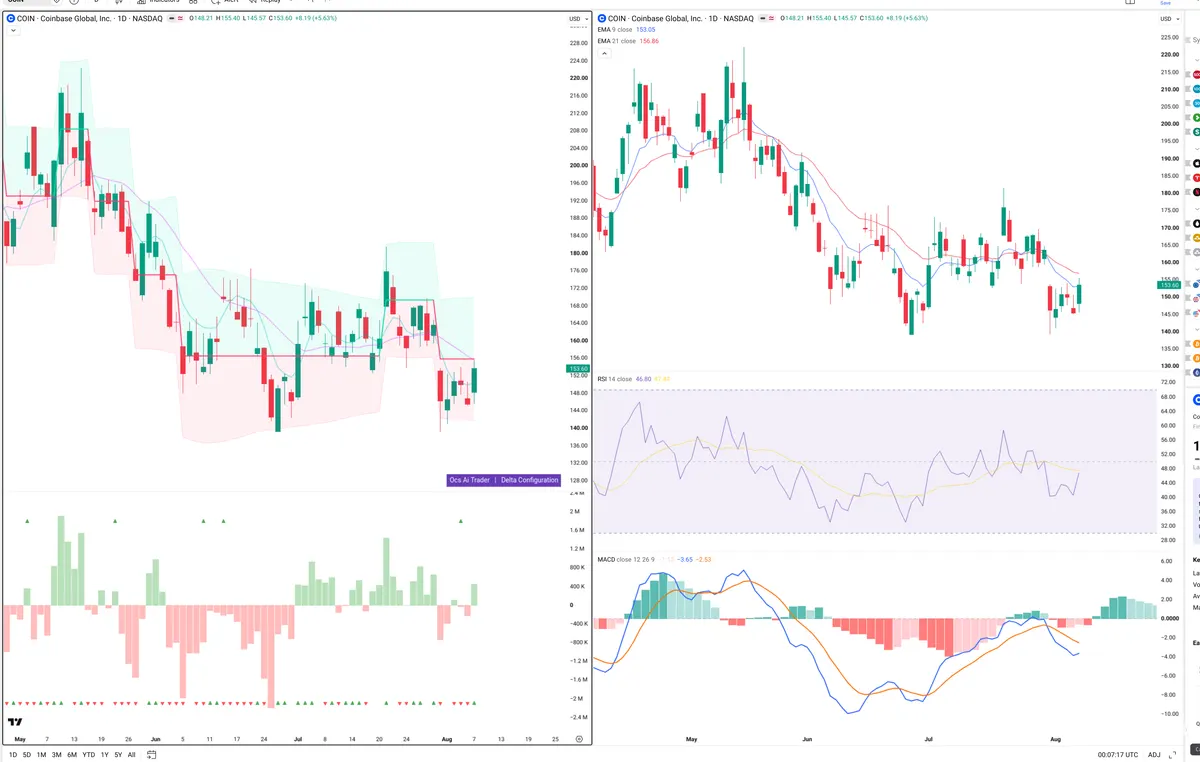Click the Delta Configuration label

pyautogui.click(x=530, y=480)
